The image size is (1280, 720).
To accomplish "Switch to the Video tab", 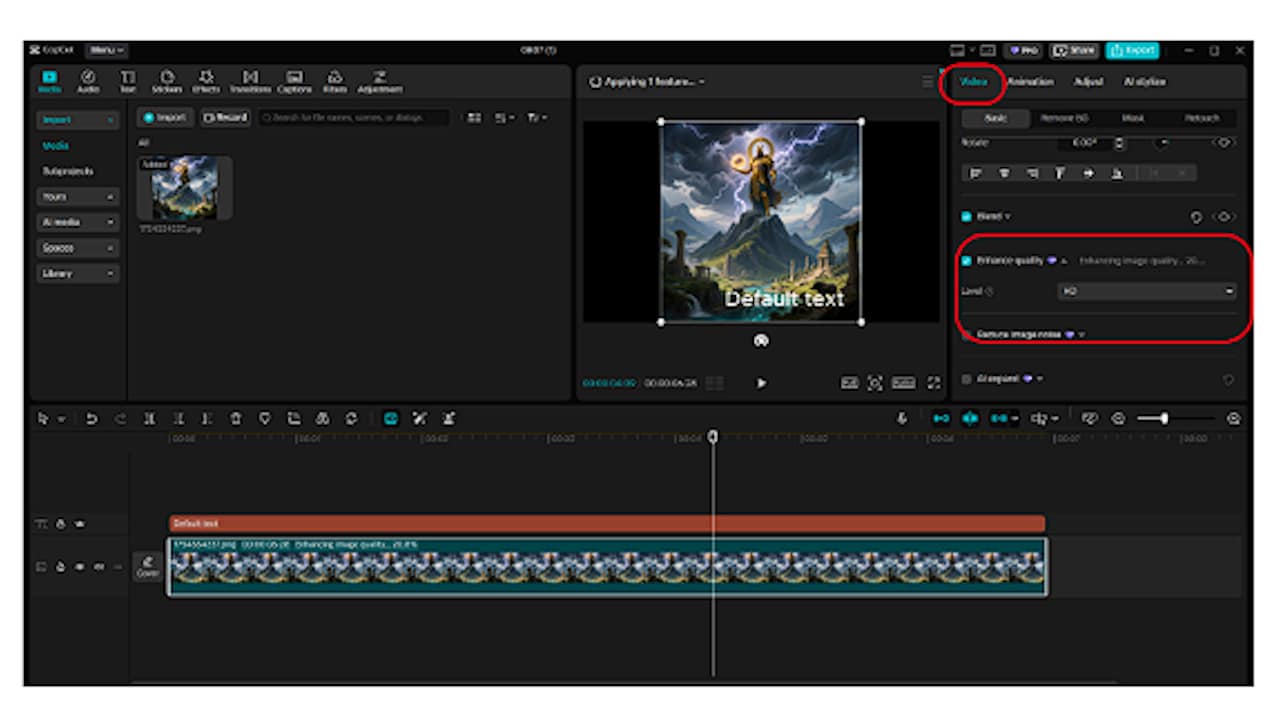I will coord(974,82).
